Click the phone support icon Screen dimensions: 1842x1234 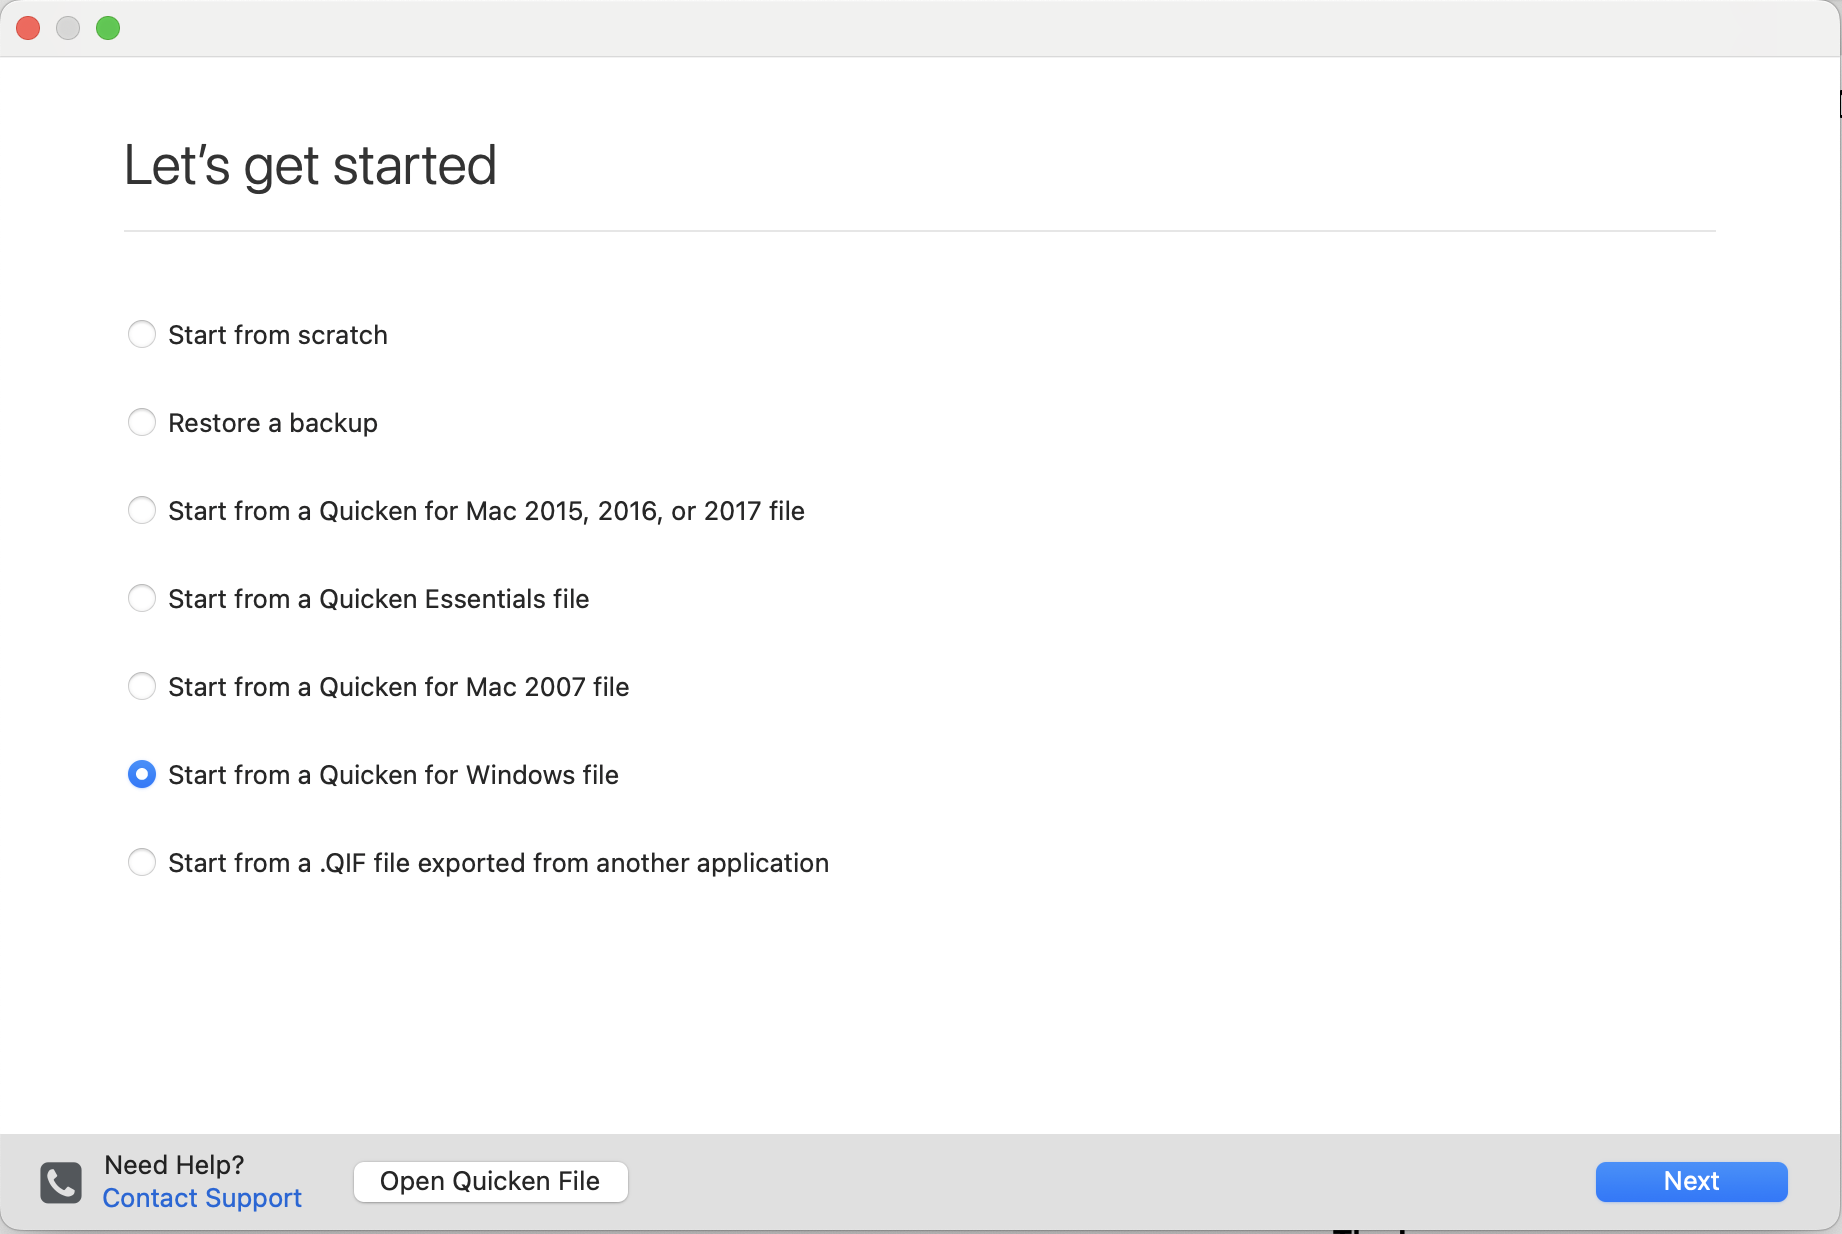[x=61, y=1182]
